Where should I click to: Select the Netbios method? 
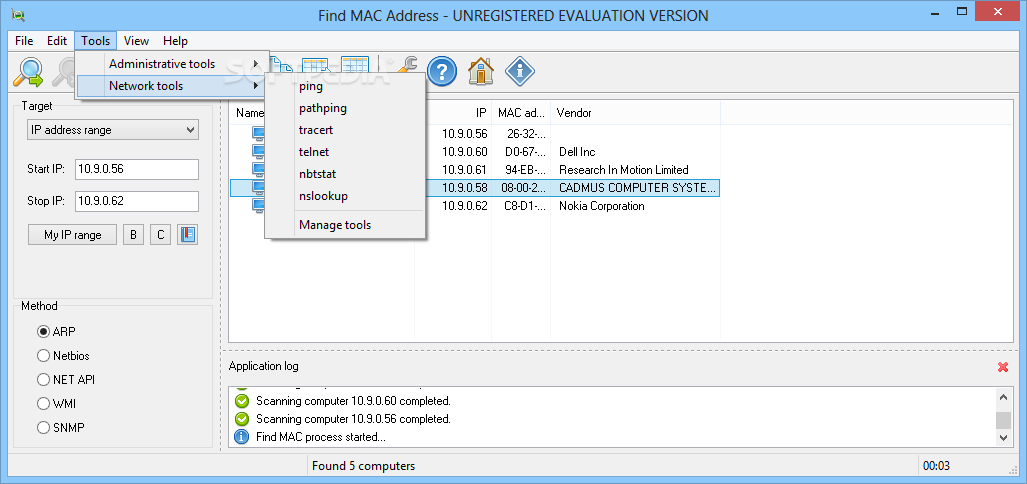64,356
